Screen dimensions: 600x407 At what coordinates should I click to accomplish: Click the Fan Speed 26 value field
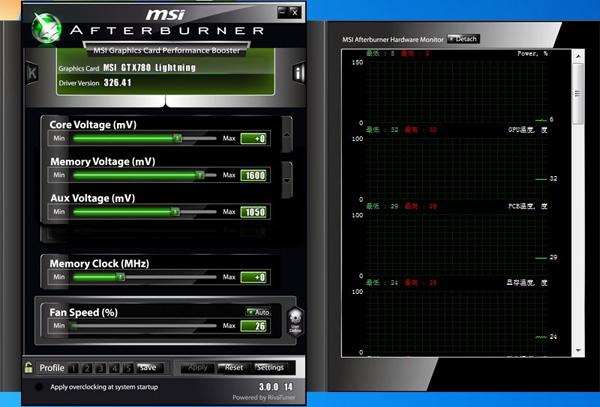[x=254, y=326]
